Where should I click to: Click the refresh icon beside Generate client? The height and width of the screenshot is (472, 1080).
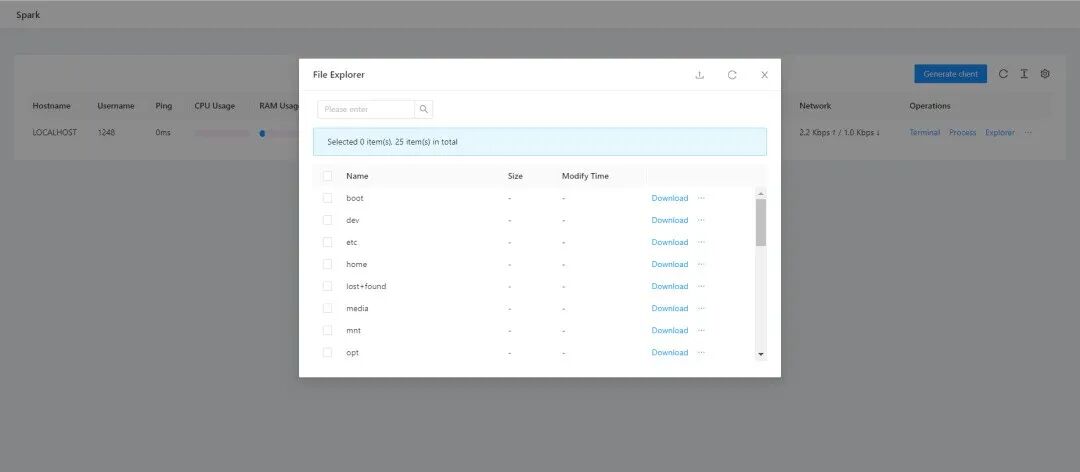(1004, 74)
